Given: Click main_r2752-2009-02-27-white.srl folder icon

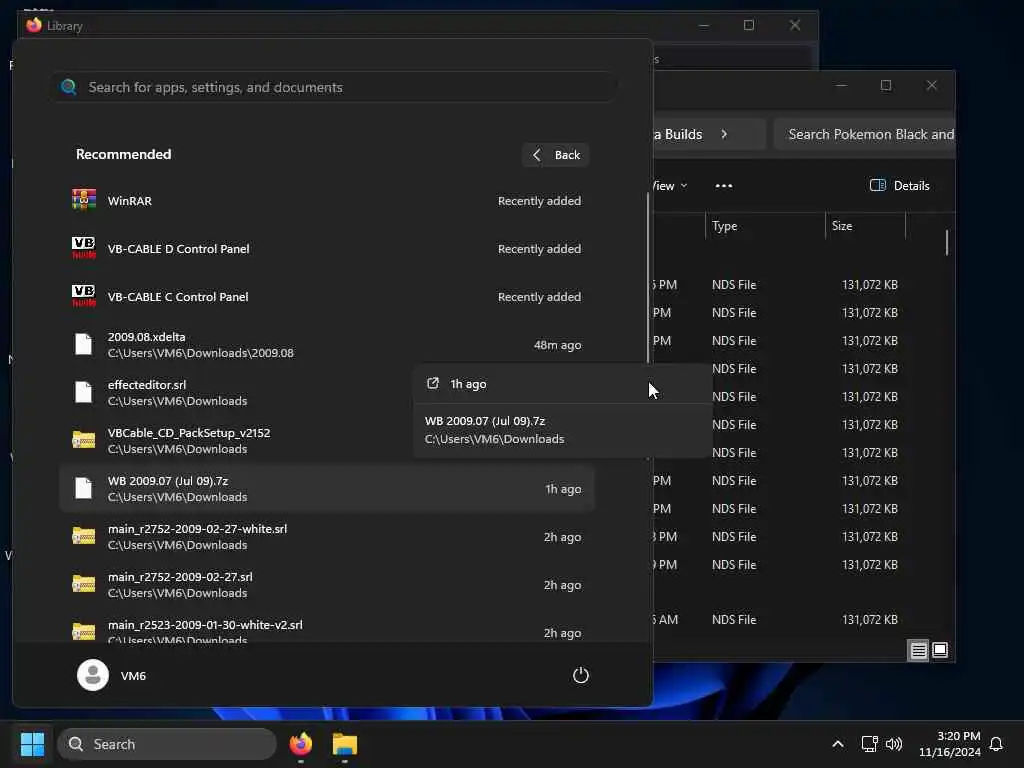Looking at the screenshot, I should click(84, 536).
